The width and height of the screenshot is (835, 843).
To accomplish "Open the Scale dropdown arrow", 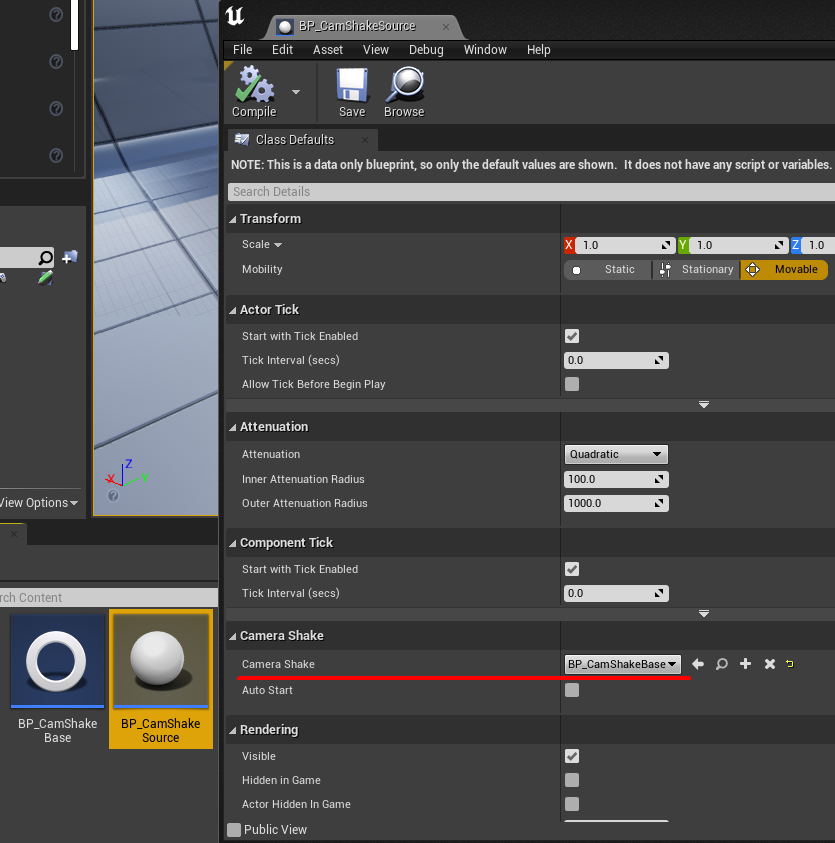I will [278, 245].
